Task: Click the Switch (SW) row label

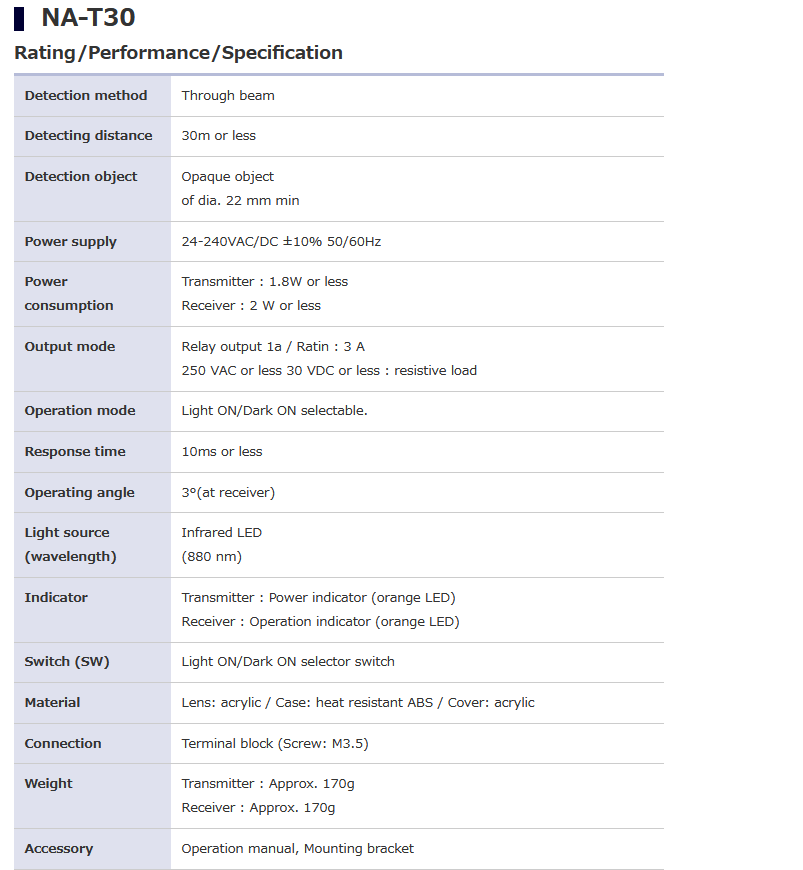Action: coord(67,662)
